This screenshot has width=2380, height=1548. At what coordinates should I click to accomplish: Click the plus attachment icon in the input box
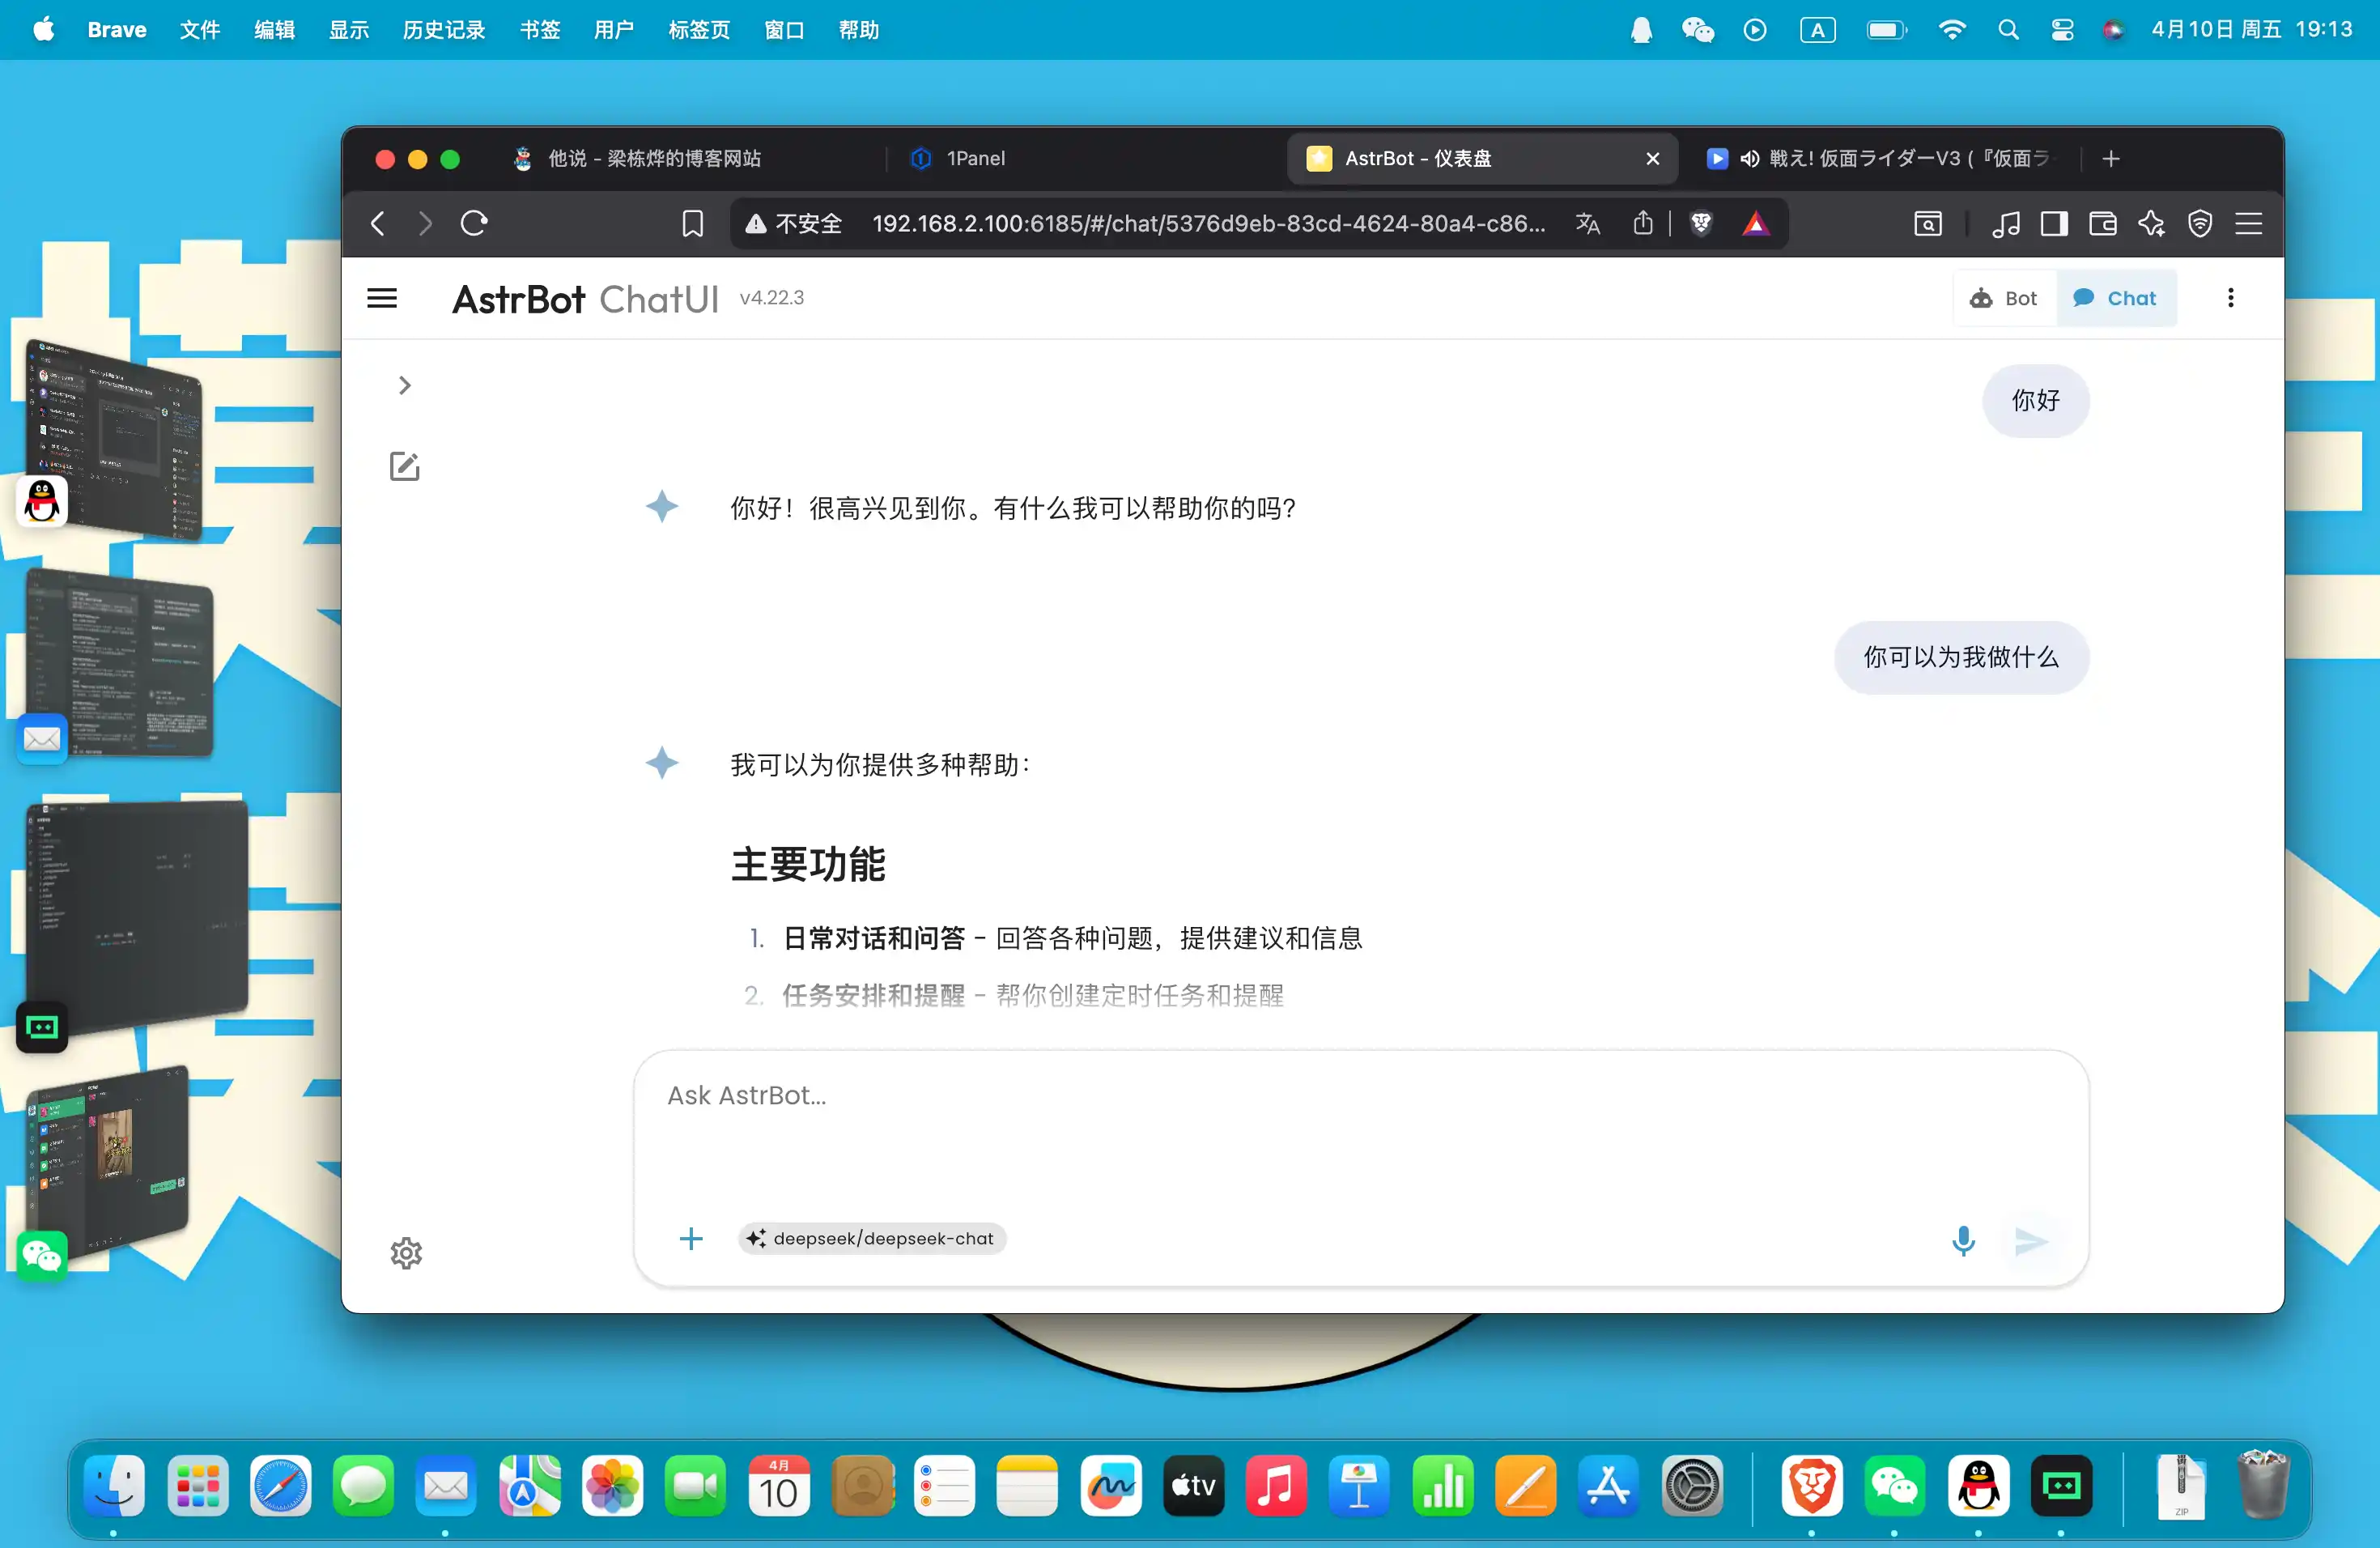[691, 1239]
